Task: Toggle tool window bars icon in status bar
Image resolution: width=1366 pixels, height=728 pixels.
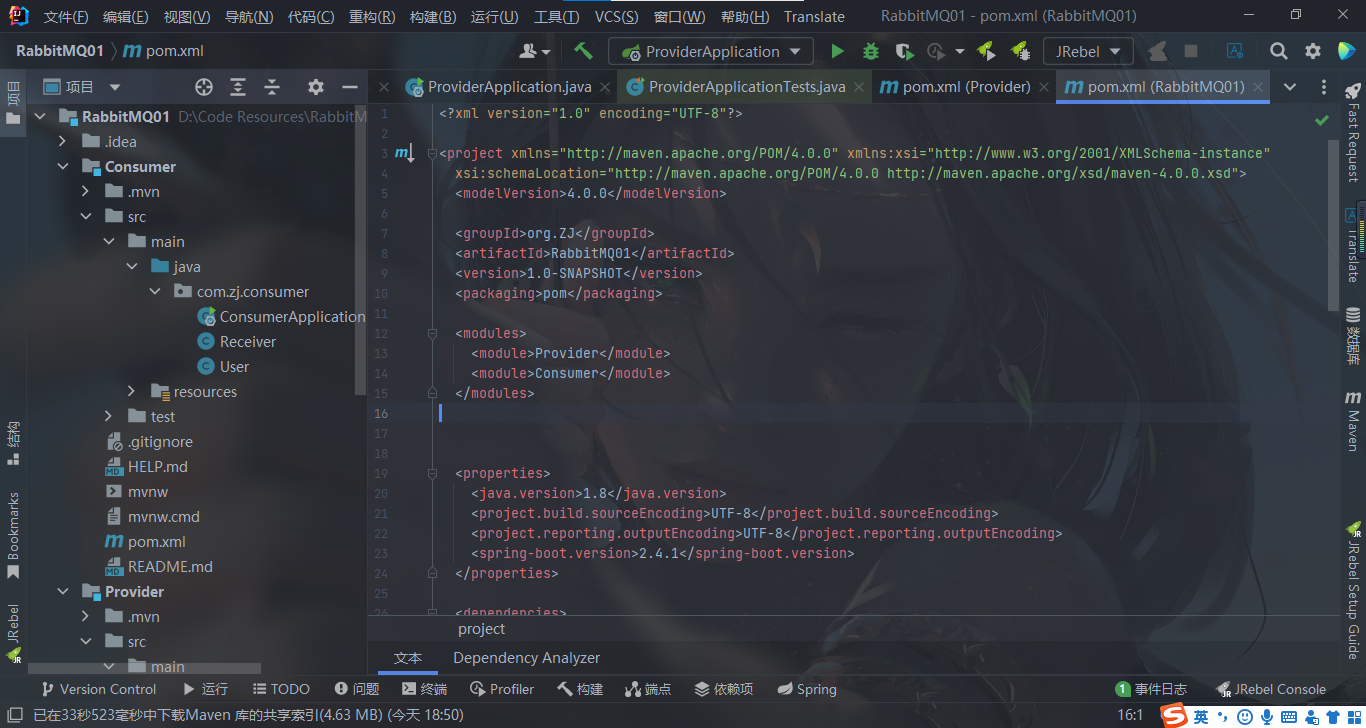Action: (15, 715)
